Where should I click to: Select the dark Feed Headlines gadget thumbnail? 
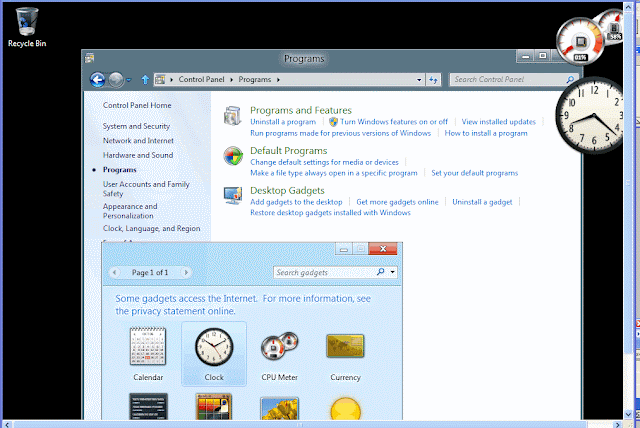(x=148, y=406)
